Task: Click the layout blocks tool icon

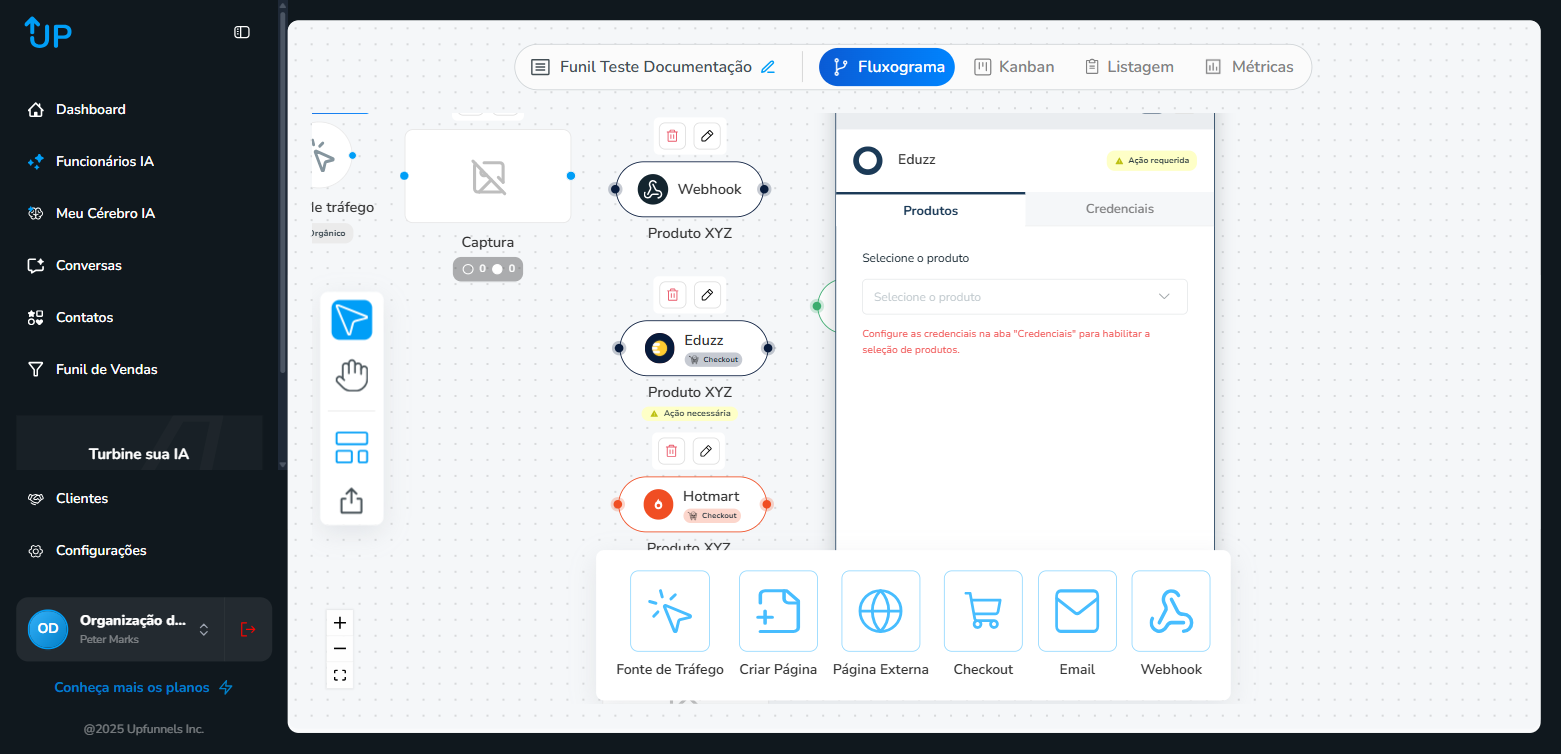Action: pos(351,447)
